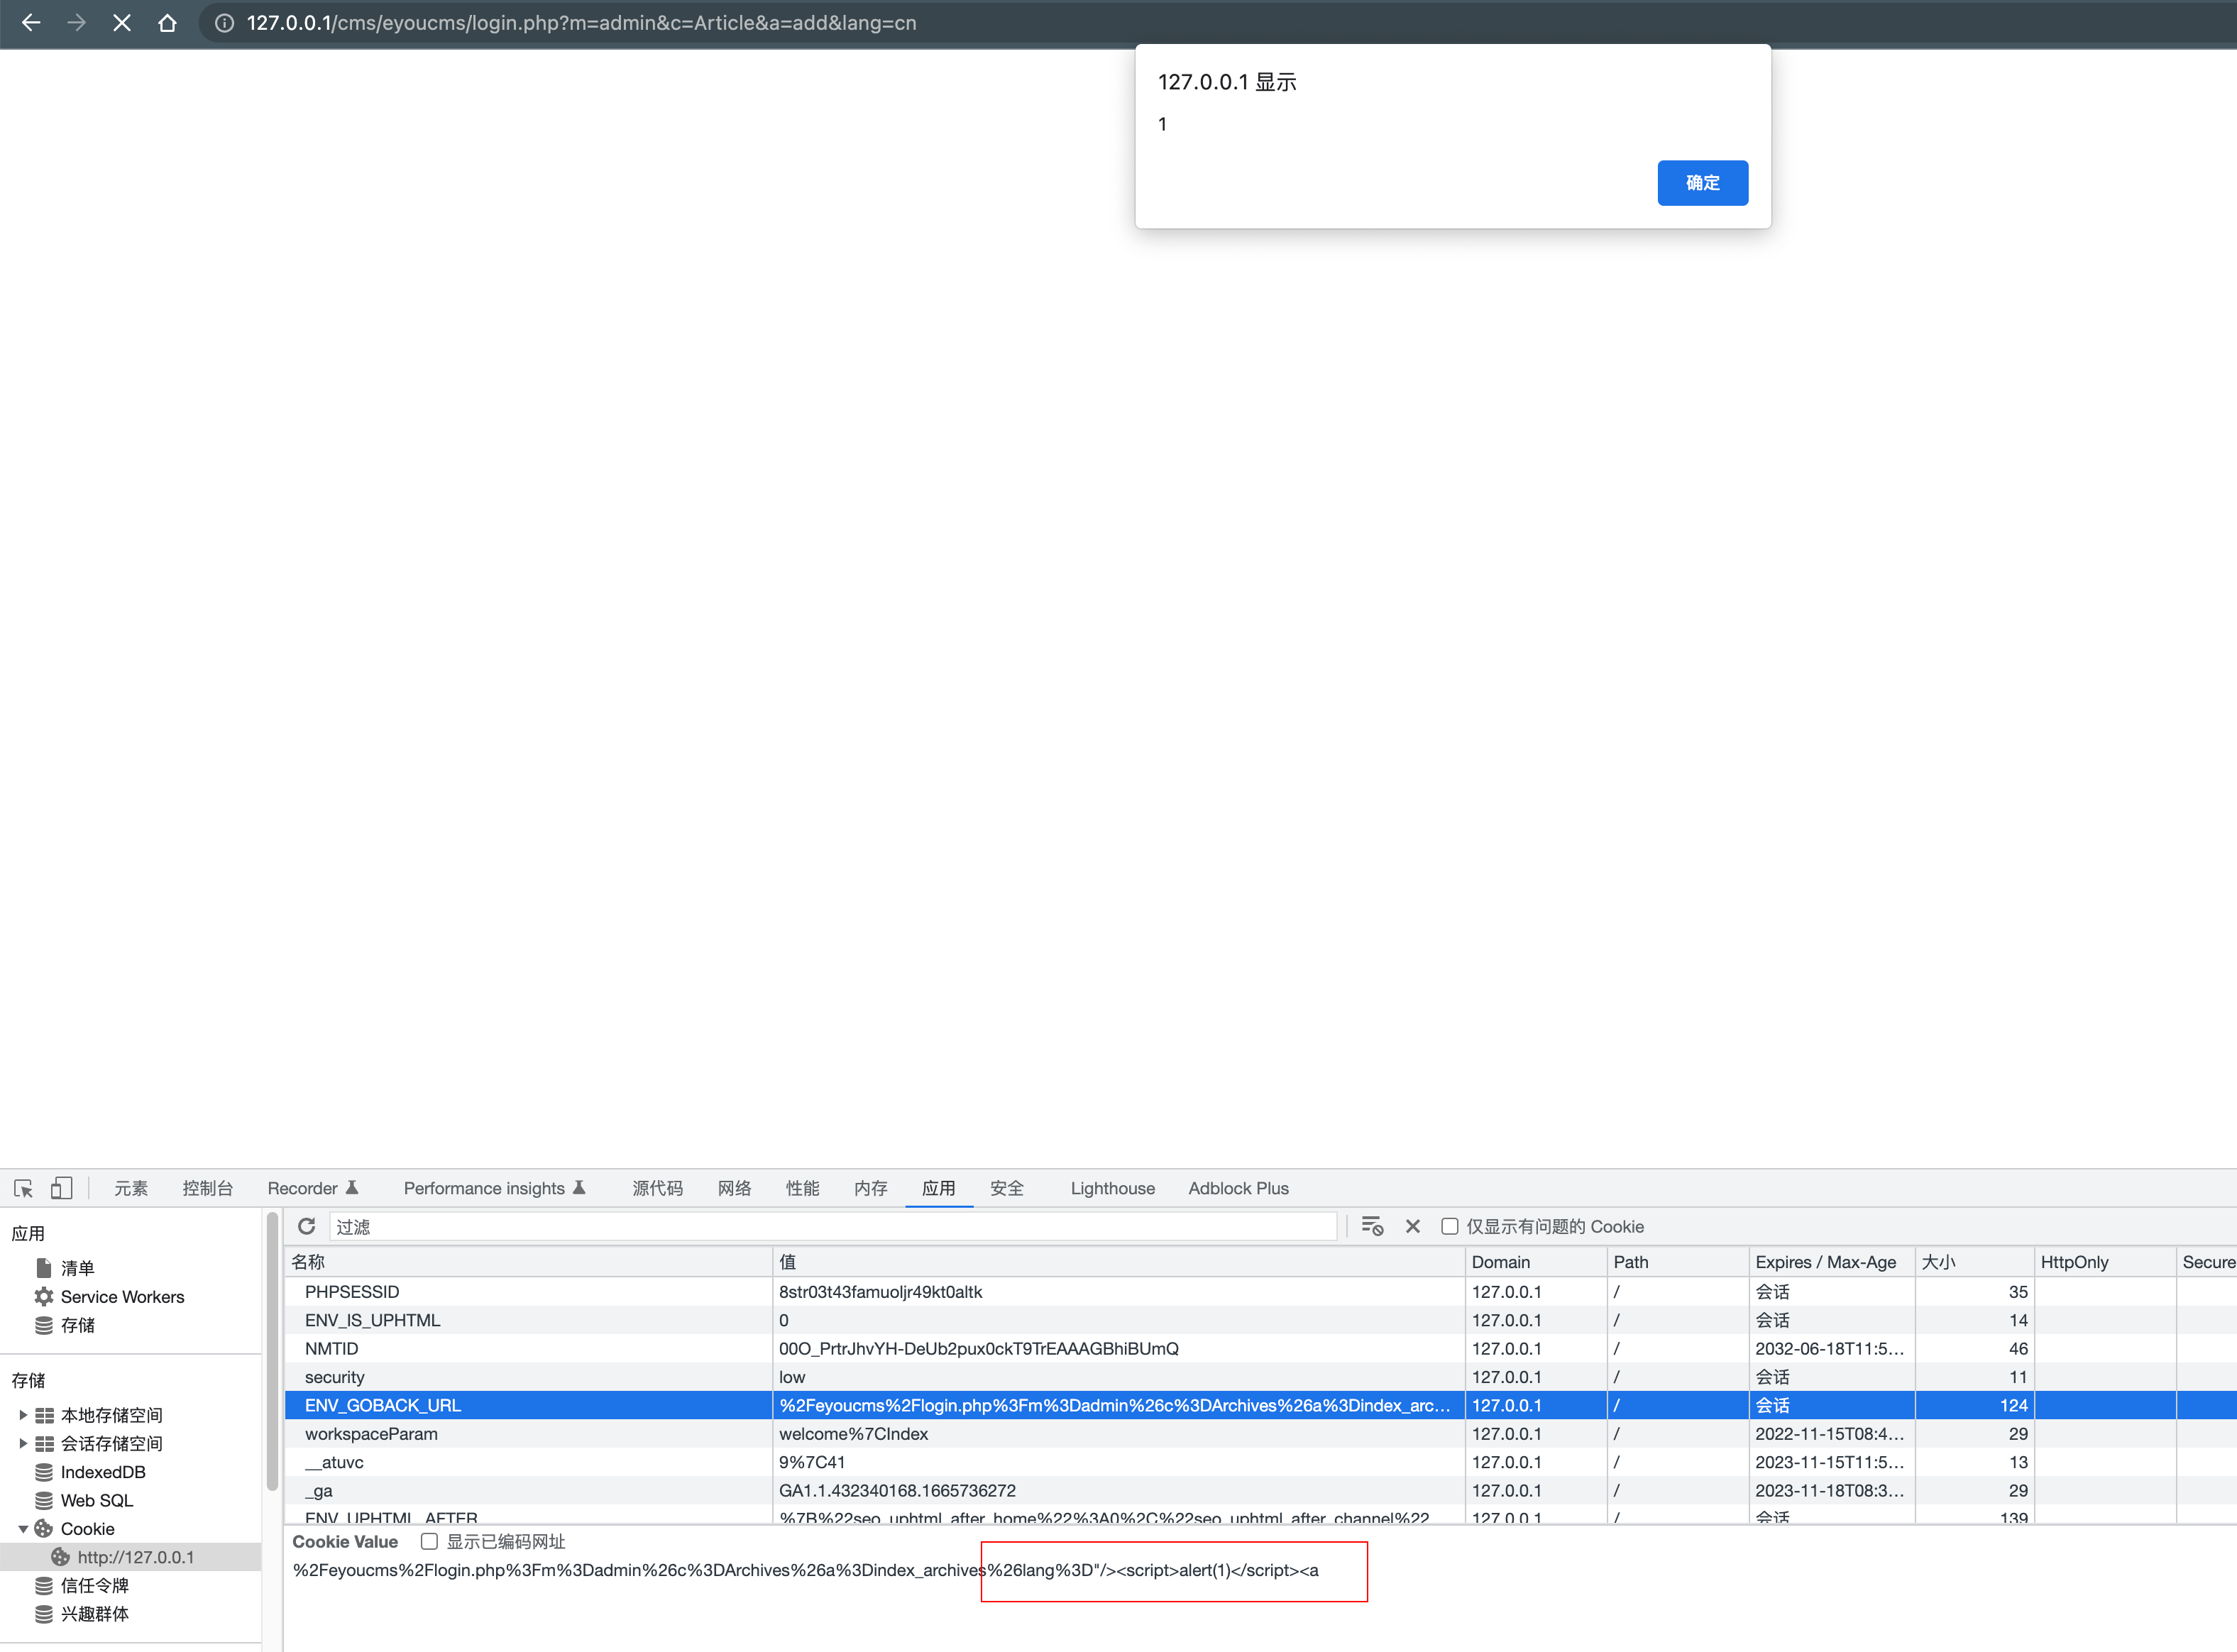Collapse the Cookie tree in sidebar
Image resolution: width=2237 pixels, height=1652 pixels.
(x=23, y=1528)
